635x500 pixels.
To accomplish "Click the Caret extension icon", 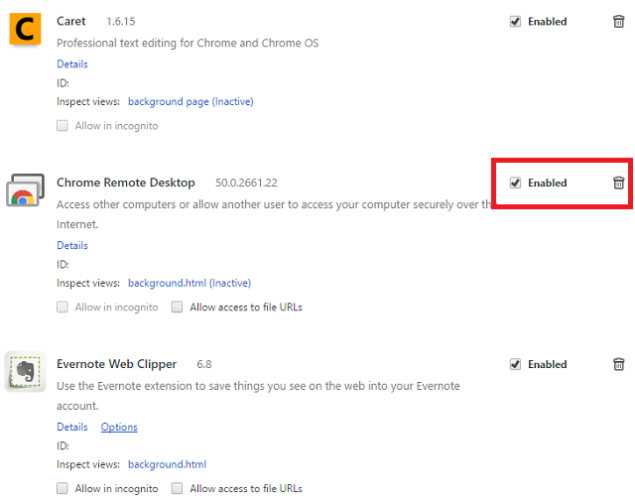I will tap(23, 28).
